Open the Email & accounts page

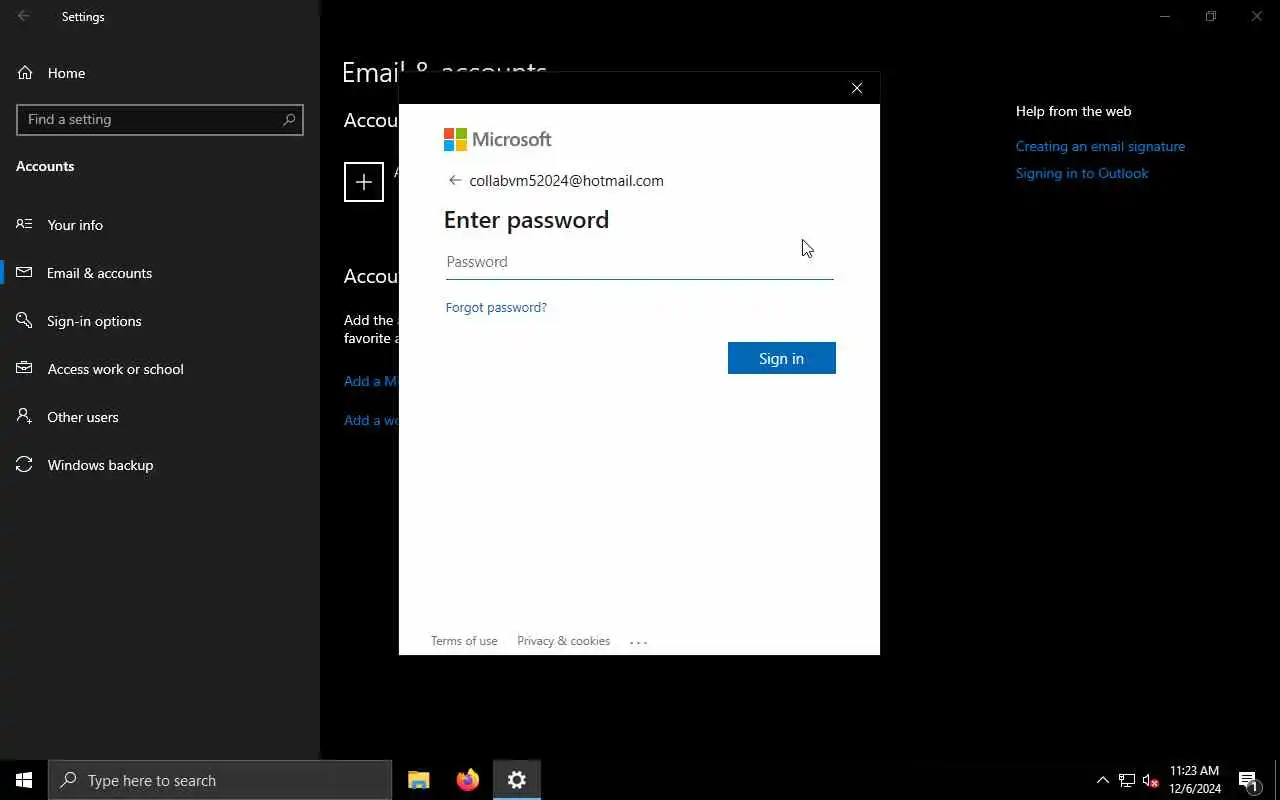click(160, 272)
